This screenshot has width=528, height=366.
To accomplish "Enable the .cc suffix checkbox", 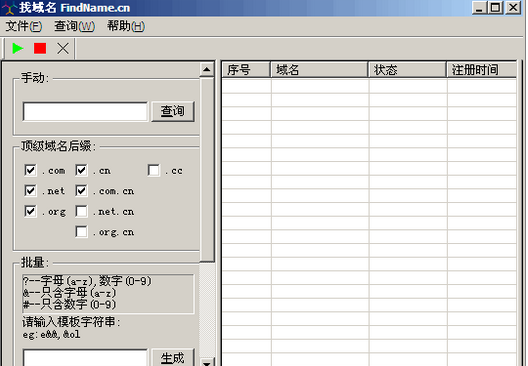I will 154,170.
